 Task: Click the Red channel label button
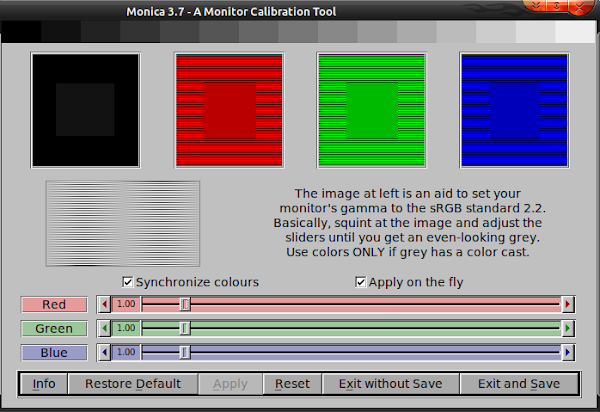[54, 305]
